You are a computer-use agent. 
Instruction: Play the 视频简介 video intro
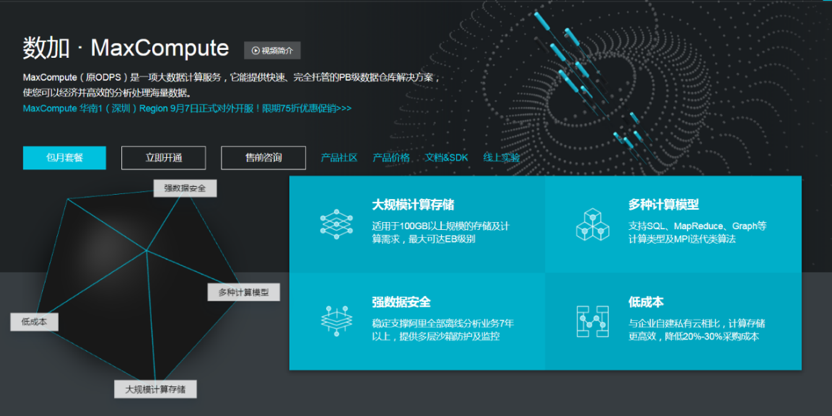click(272, 50)
